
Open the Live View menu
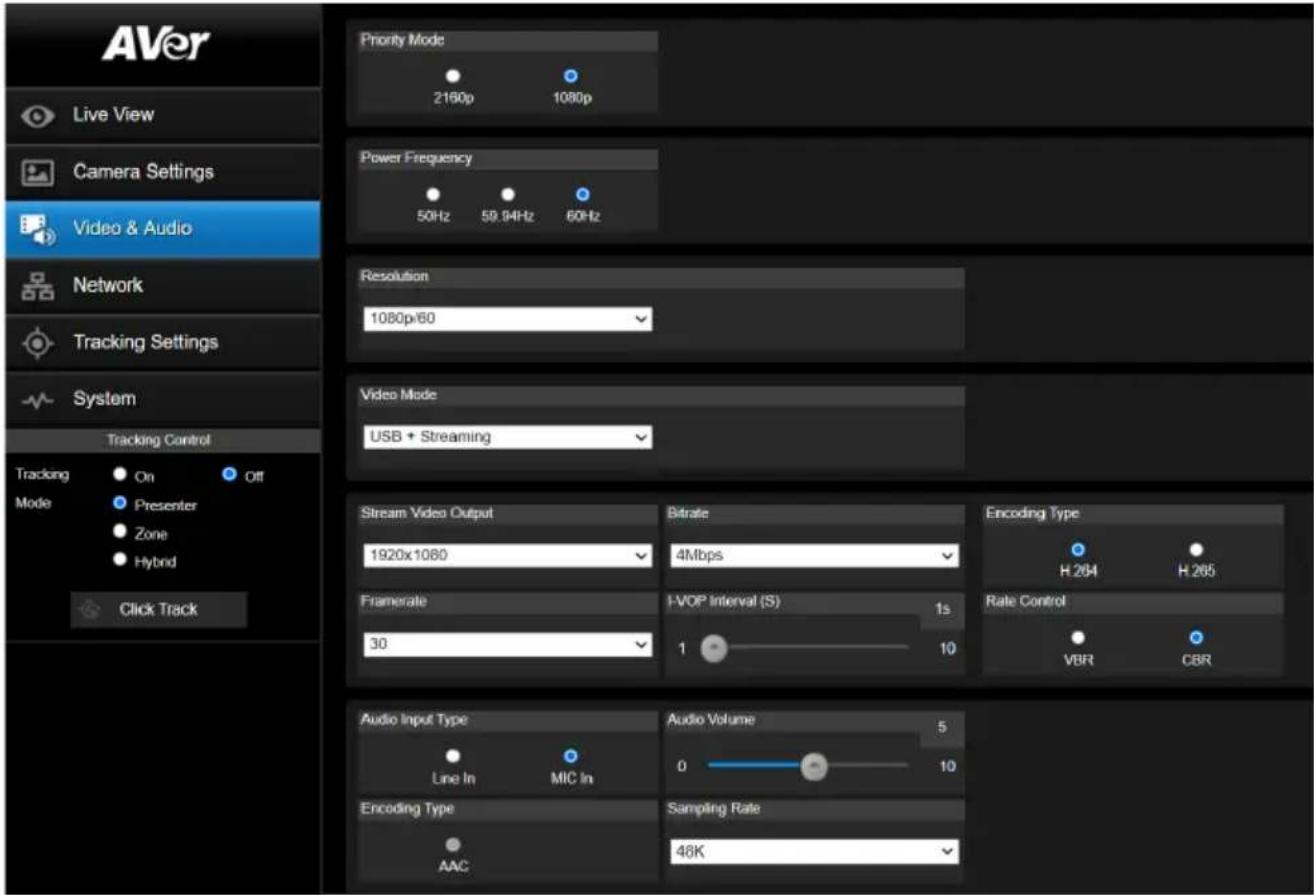pyautogui.click(x=161, y=115)
